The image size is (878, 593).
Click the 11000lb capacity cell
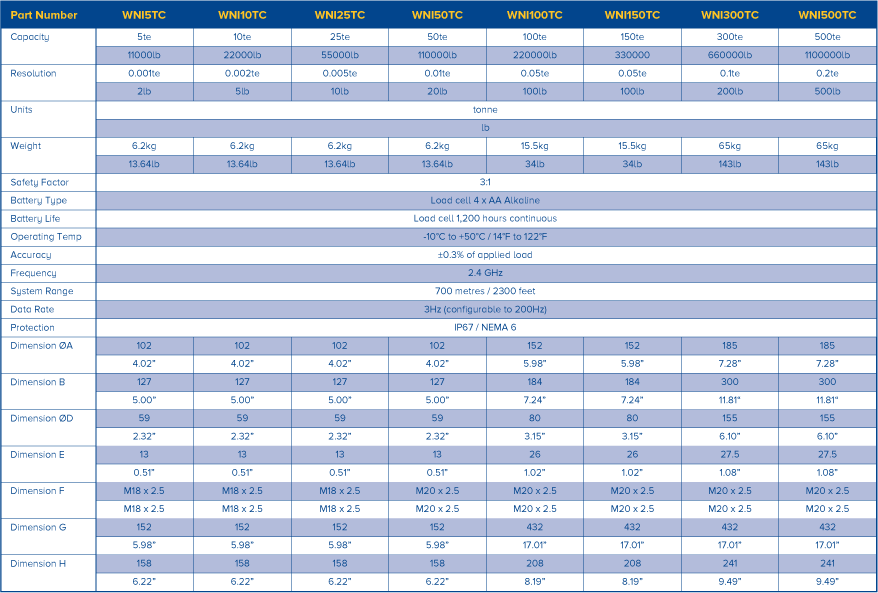click(144, 55)
